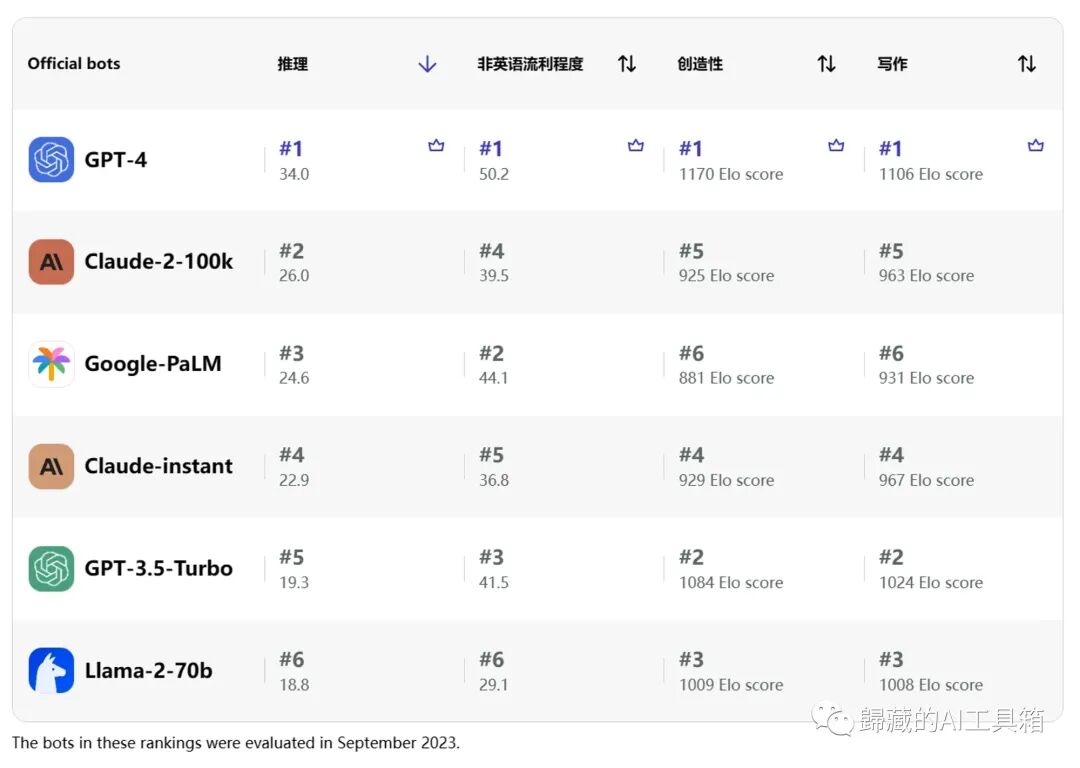Click crown icon in GPT-4 推理 cell
This screenshot has height=768, width=1080.
(436, 145)
